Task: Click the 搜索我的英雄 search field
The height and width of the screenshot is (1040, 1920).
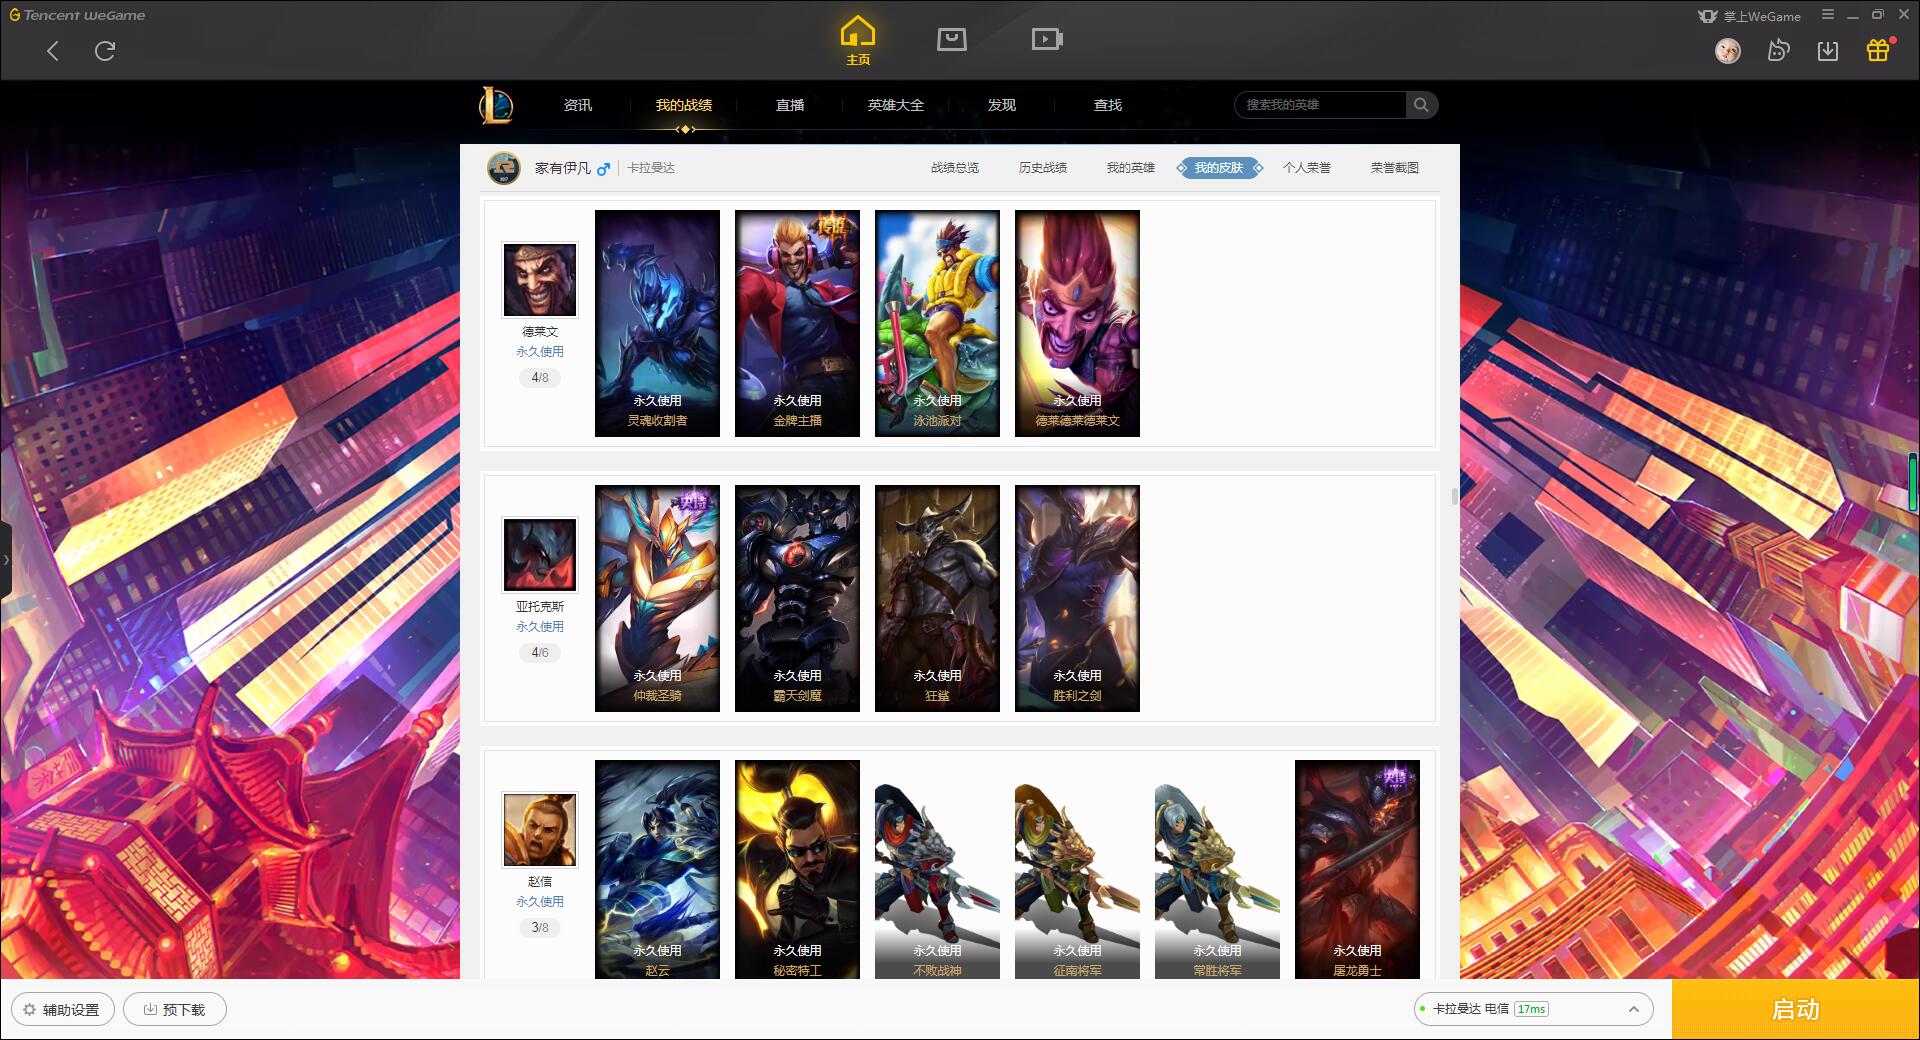Action: click(1320, 105)
